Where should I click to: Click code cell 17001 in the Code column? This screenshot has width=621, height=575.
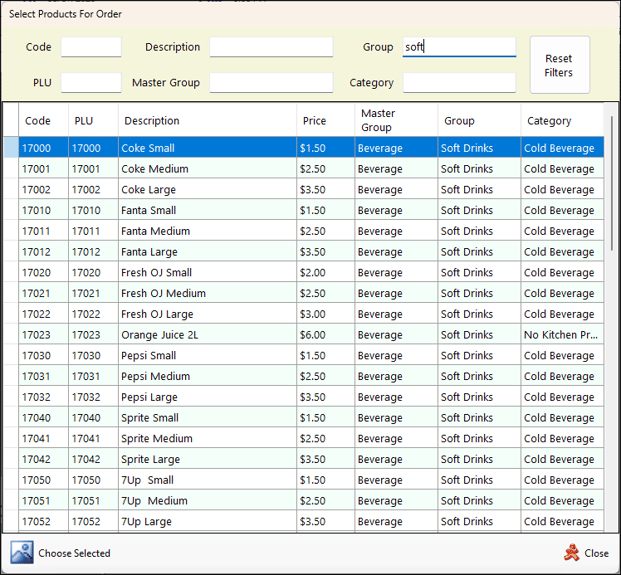click(44, 169)
